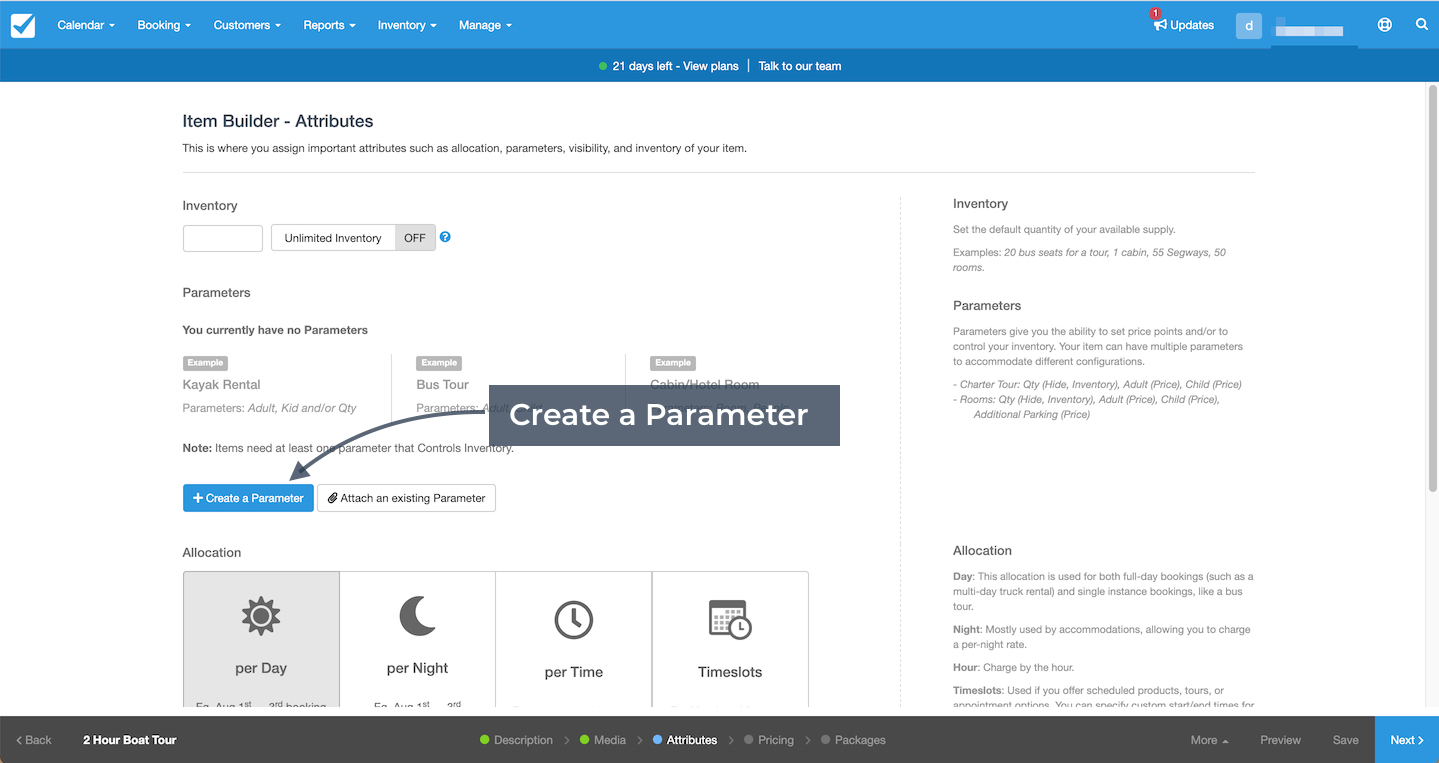Go to Media step
Image resolution: width=1439 pixels, height=763 pixels.
(x=603, y=740)
